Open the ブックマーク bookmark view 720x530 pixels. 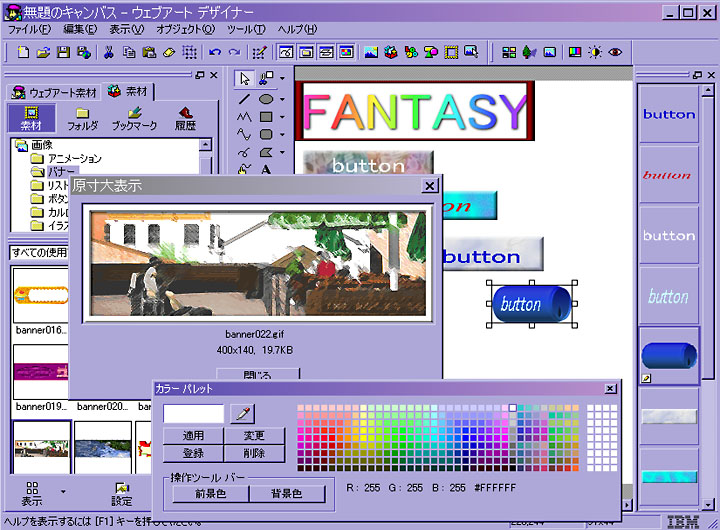(x=134, y=119)
